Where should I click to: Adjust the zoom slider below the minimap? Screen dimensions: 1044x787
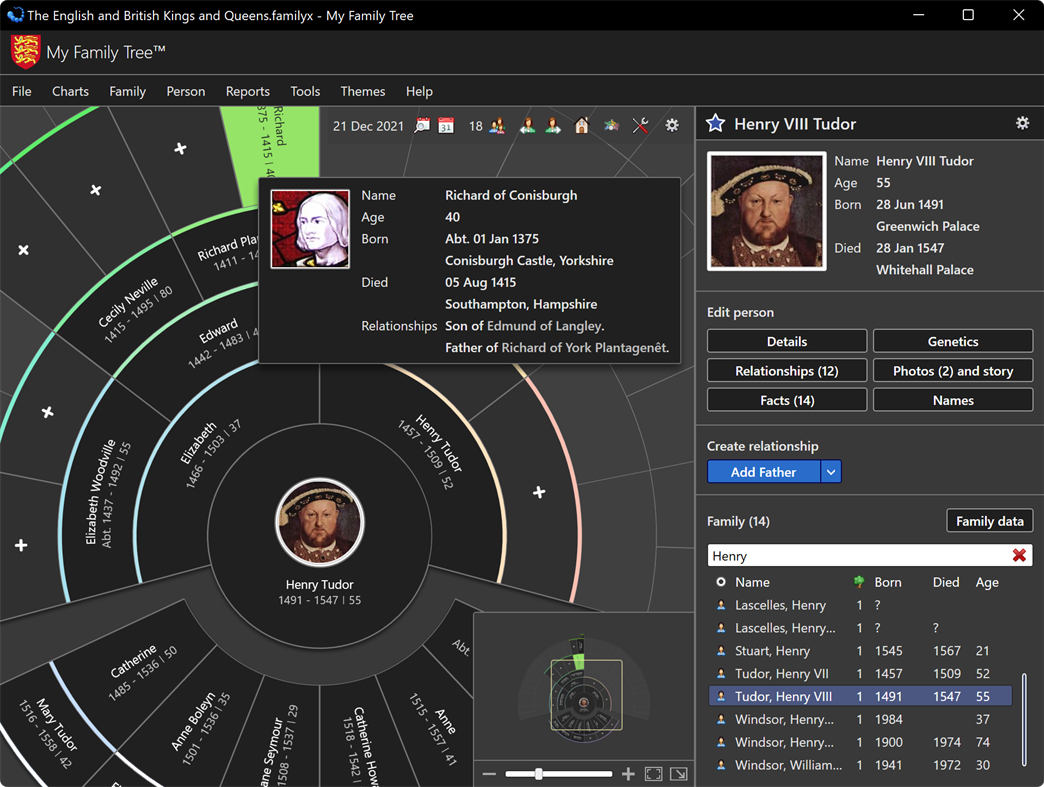click(540, 773)
